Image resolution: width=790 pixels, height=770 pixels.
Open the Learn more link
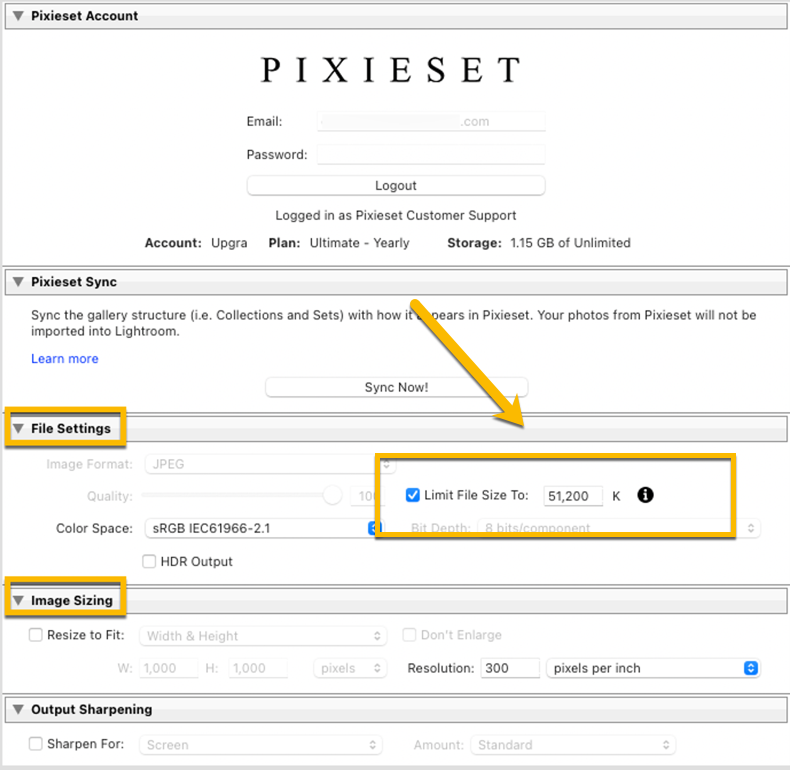(64, 359)
